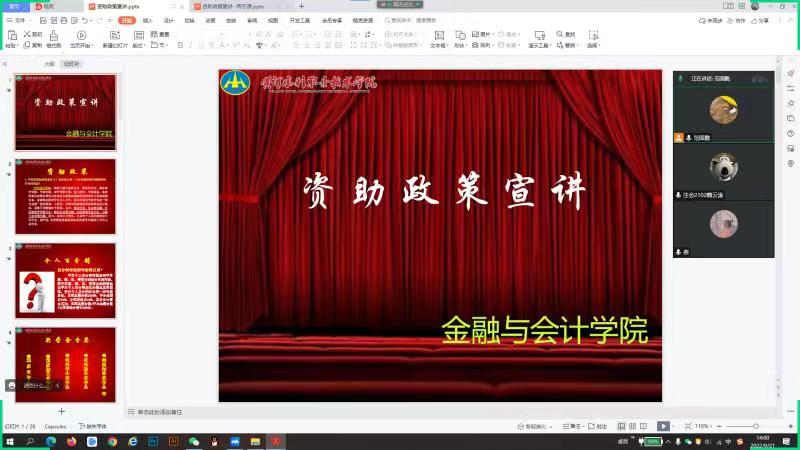Screen dimensions: 800x450
Task: Click the Share (分享) button
Action: coord(762,20)
